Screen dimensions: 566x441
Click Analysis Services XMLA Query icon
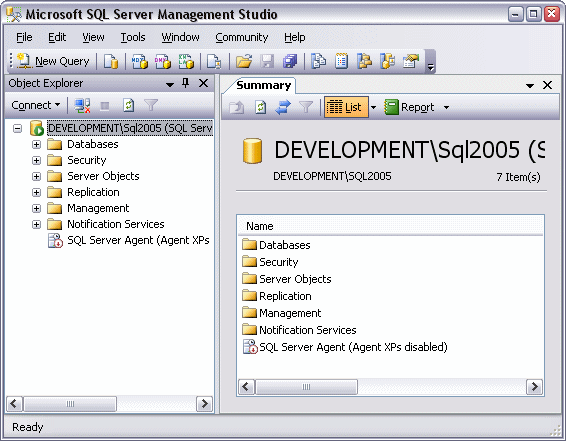186,61
